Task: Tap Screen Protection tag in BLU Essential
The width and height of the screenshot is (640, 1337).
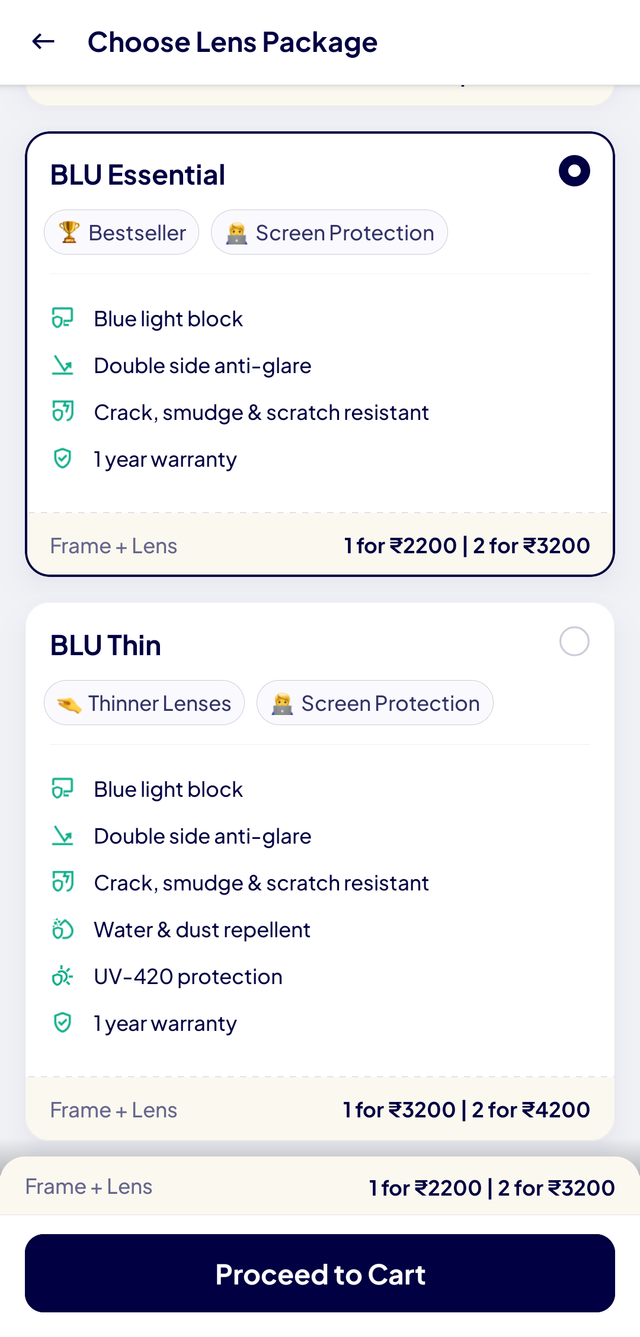Action: tap(329, 233)
